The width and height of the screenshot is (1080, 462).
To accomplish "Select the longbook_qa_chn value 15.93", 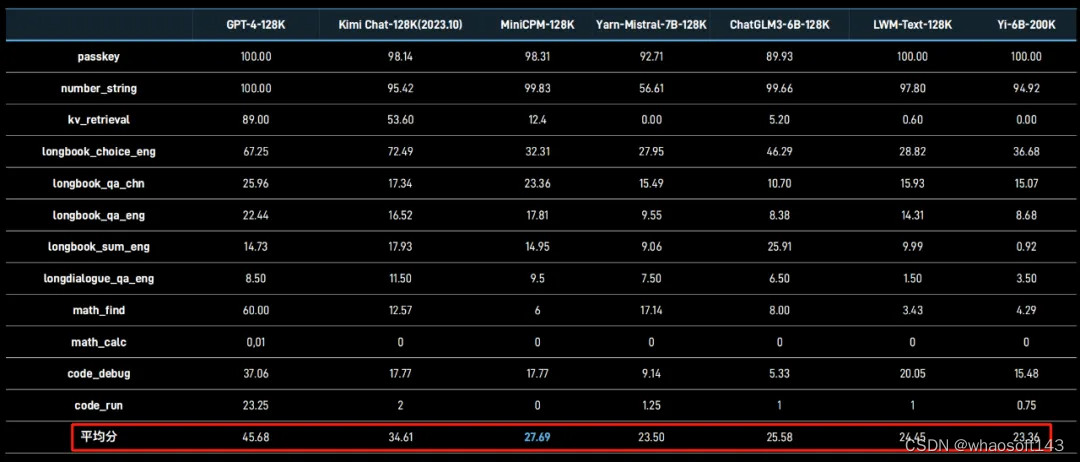I will tap(912, 184).
